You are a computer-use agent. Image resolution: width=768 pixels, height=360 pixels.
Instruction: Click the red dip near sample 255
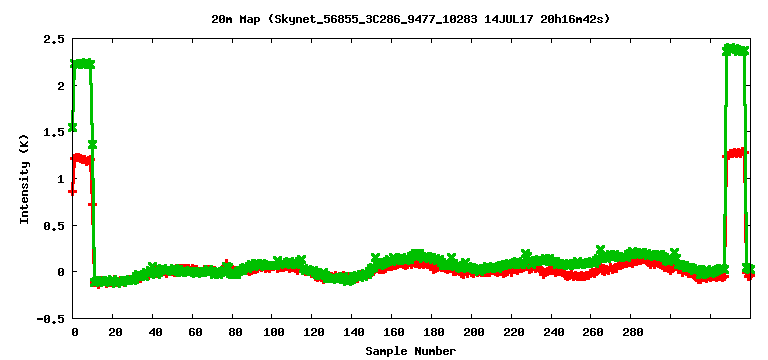click(579, 276)
